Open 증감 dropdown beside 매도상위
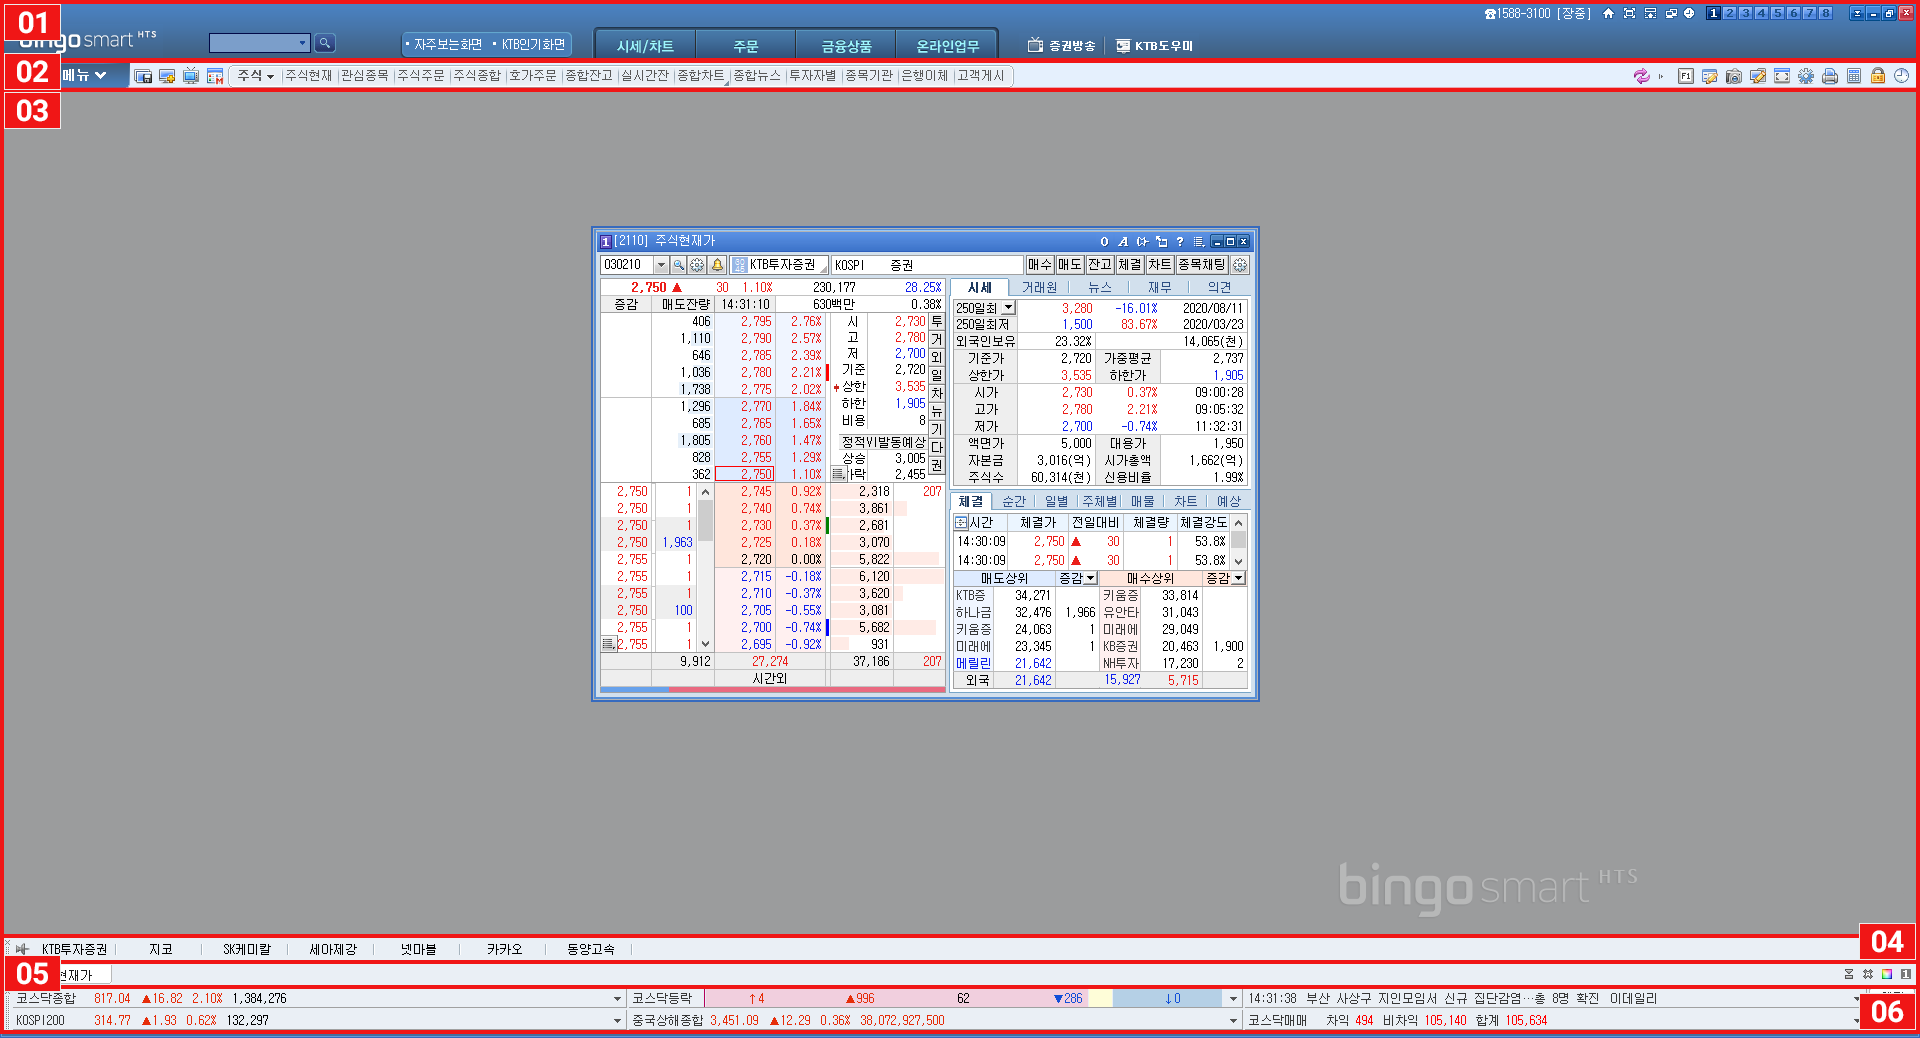This screenshot has width=1920, height=1038. point(1091,578)
